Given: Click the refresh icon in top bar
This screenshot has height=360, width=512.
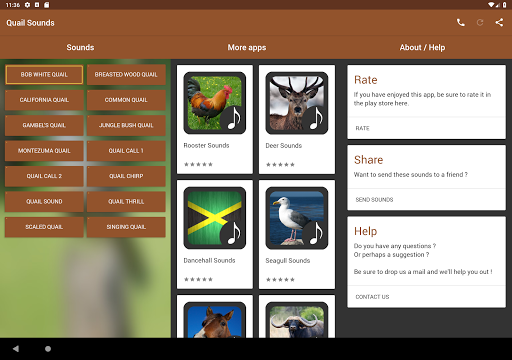Looking at the screenshot, I should tap(480, 23).
